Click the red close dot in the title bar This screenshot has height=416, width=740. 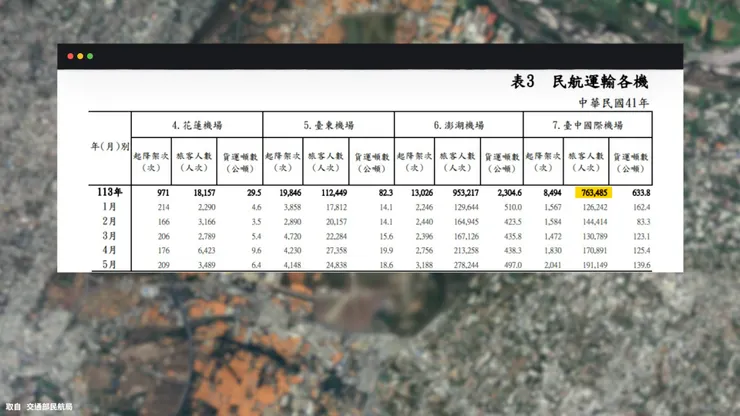(x=70, y=56)
